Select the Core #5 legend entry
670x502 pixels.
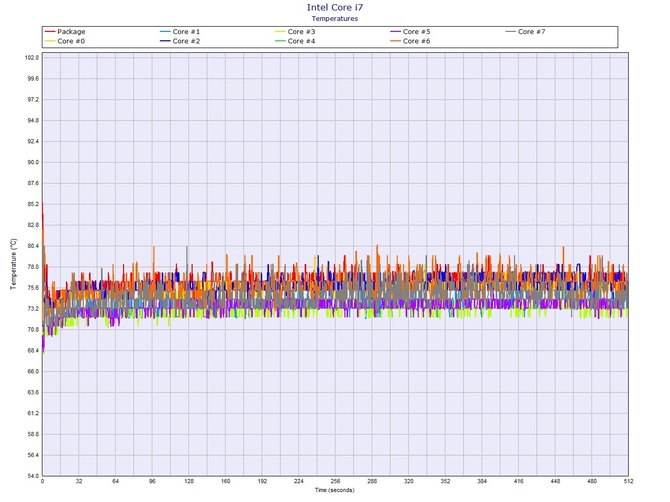(410, 32)
